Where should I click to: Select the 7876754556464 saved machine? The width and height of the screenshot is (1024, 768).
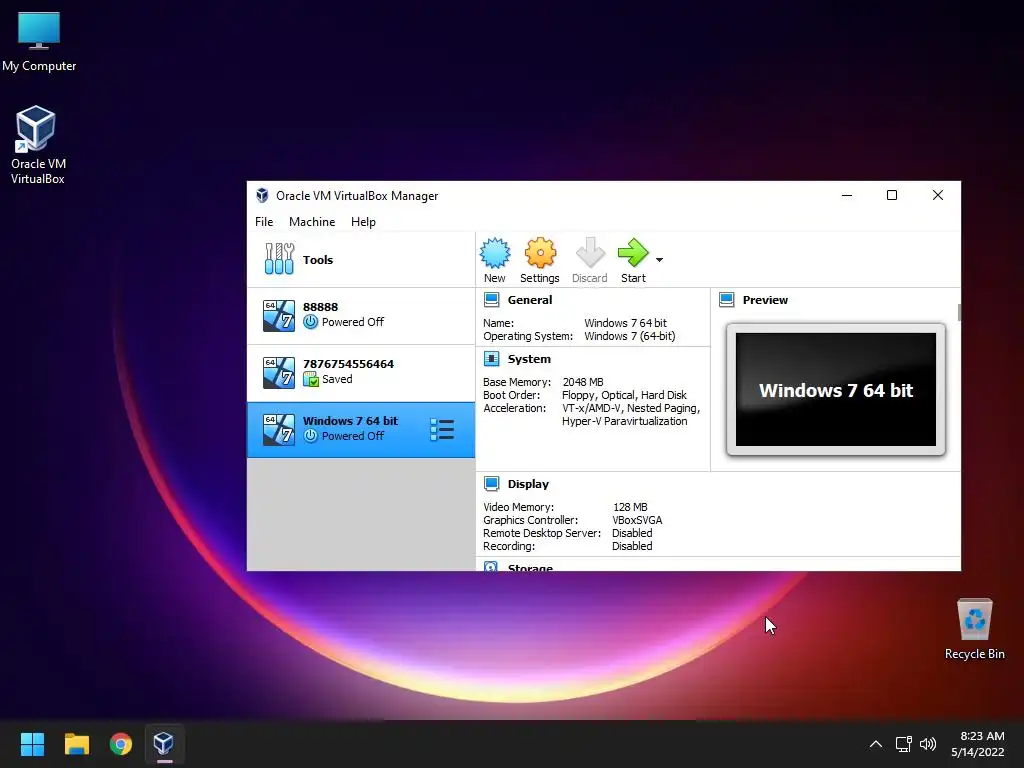point(361,373)
